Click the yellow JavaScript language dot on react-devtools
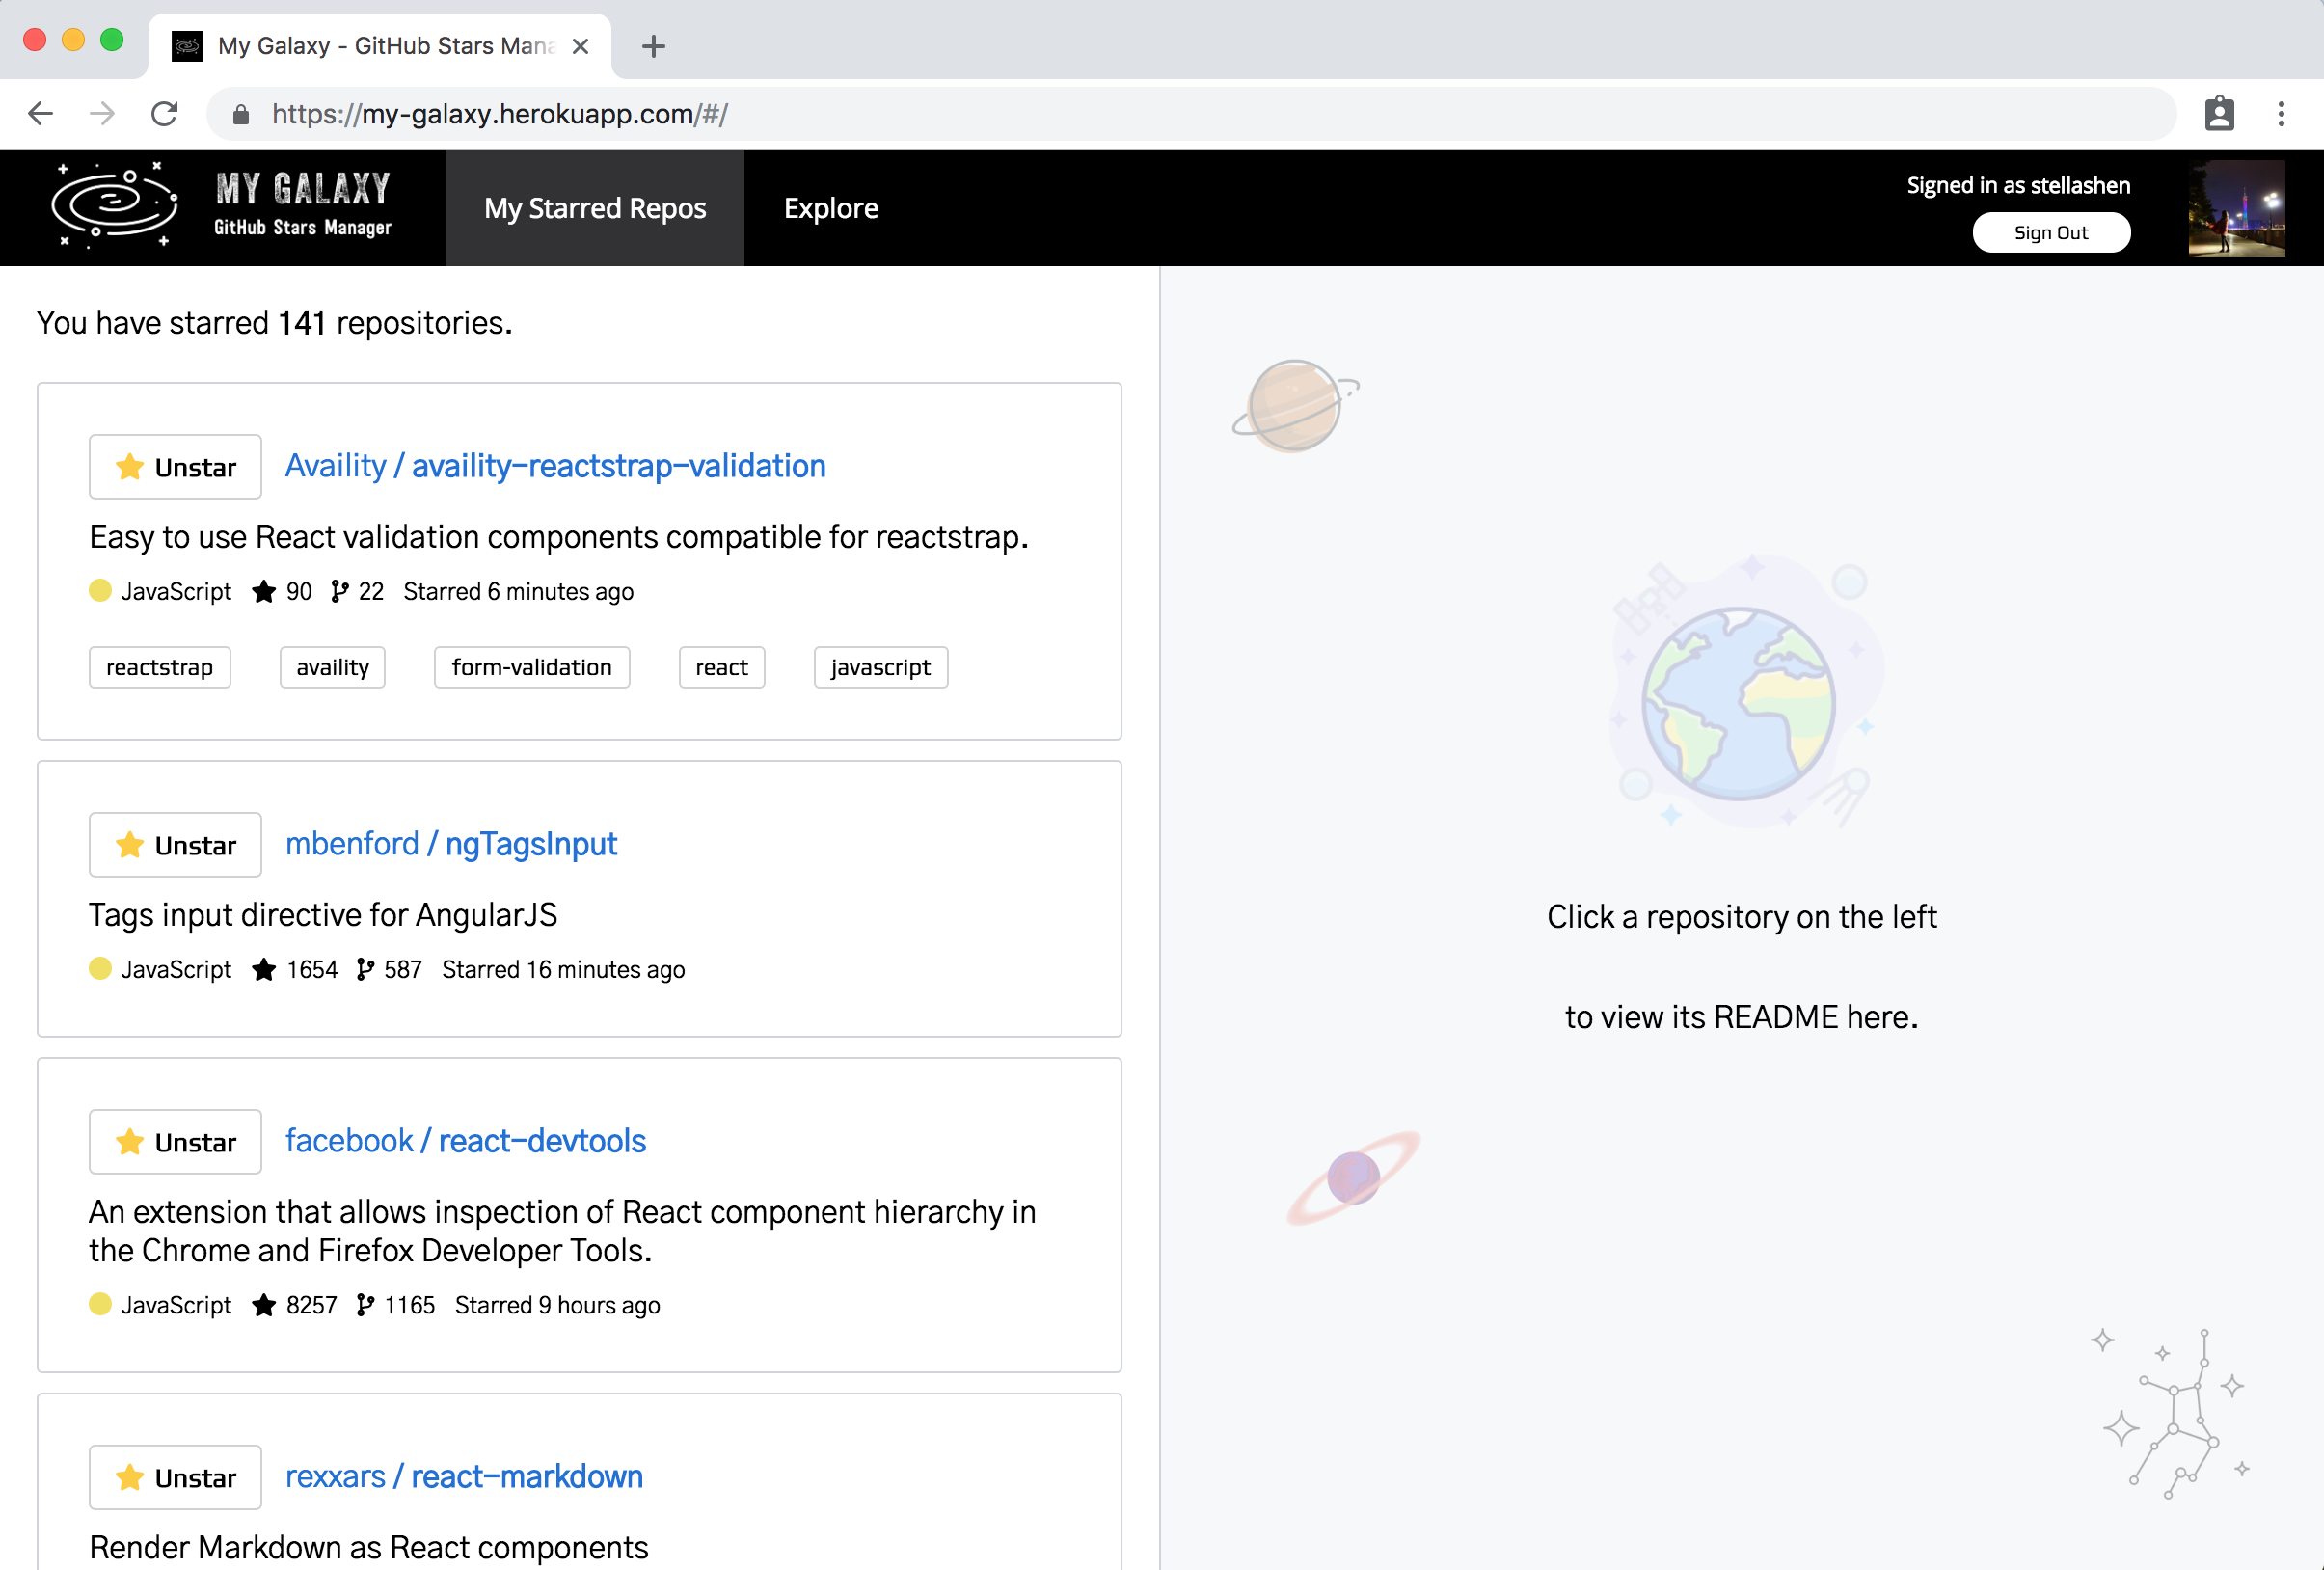The height and width of the screenshot is (1570, 2324). click(100, 1304)
